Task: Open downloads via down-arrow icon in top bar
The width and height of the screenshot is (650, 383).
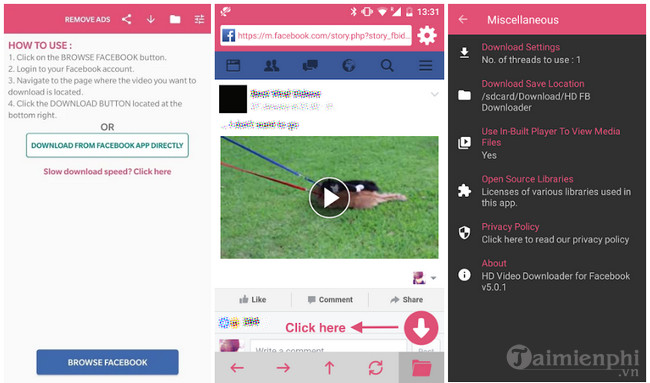Action: (x=150, y=19)
